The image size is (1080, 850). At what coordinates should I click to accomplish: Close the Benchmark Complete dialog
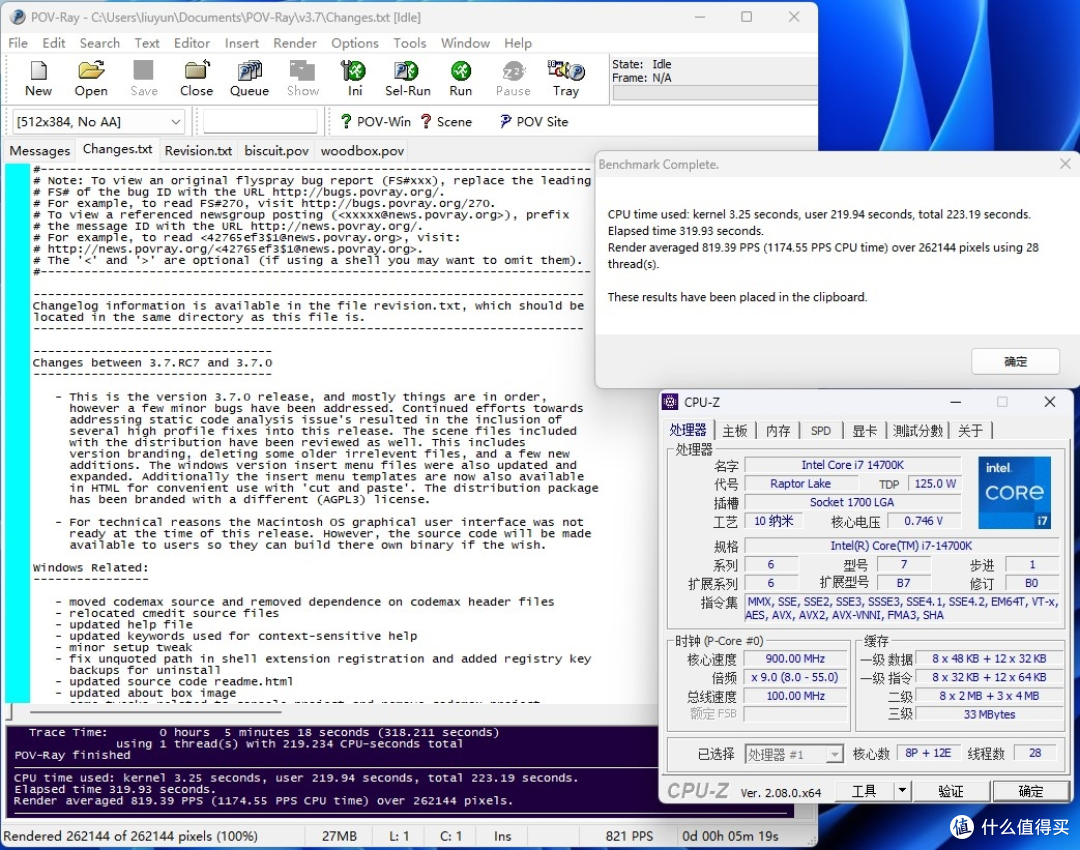pos(1065,164)
